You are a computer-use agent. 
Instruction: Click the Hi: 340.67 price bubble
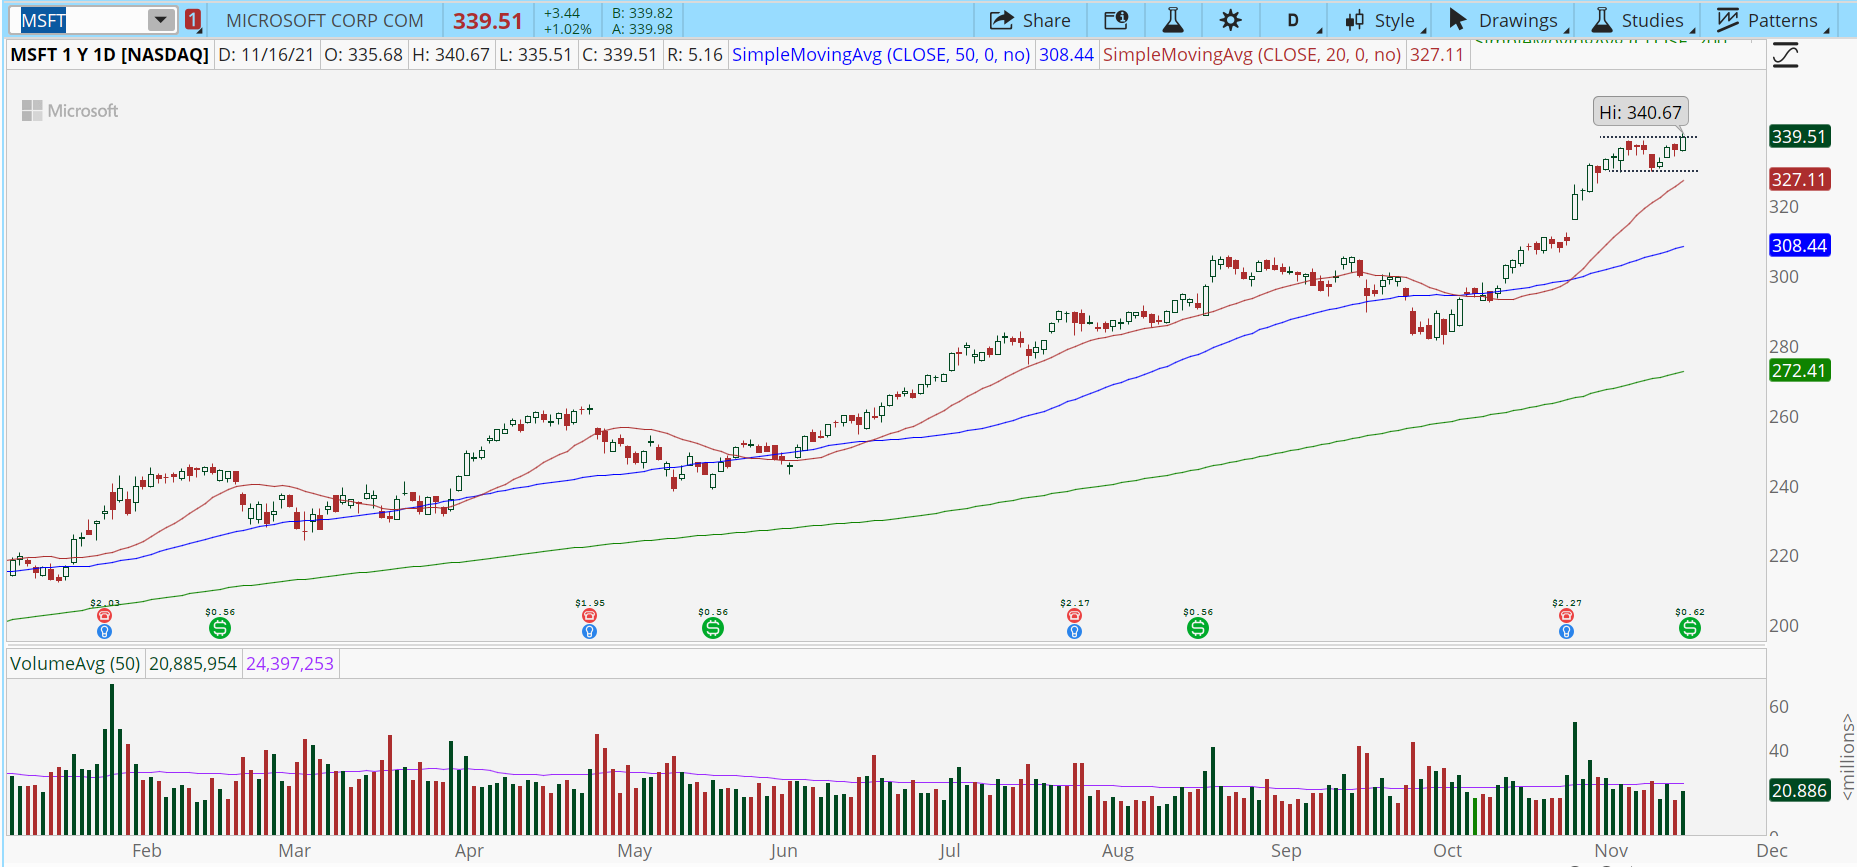click(1640, 112)
